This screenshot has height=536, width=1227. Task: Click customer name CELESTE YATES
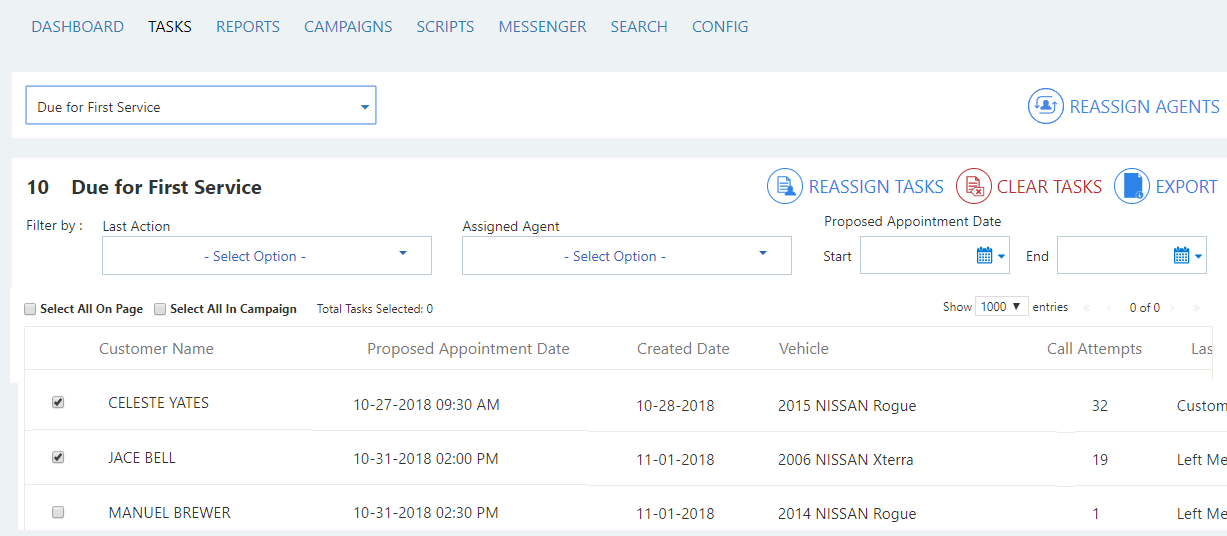click(158, 403)
